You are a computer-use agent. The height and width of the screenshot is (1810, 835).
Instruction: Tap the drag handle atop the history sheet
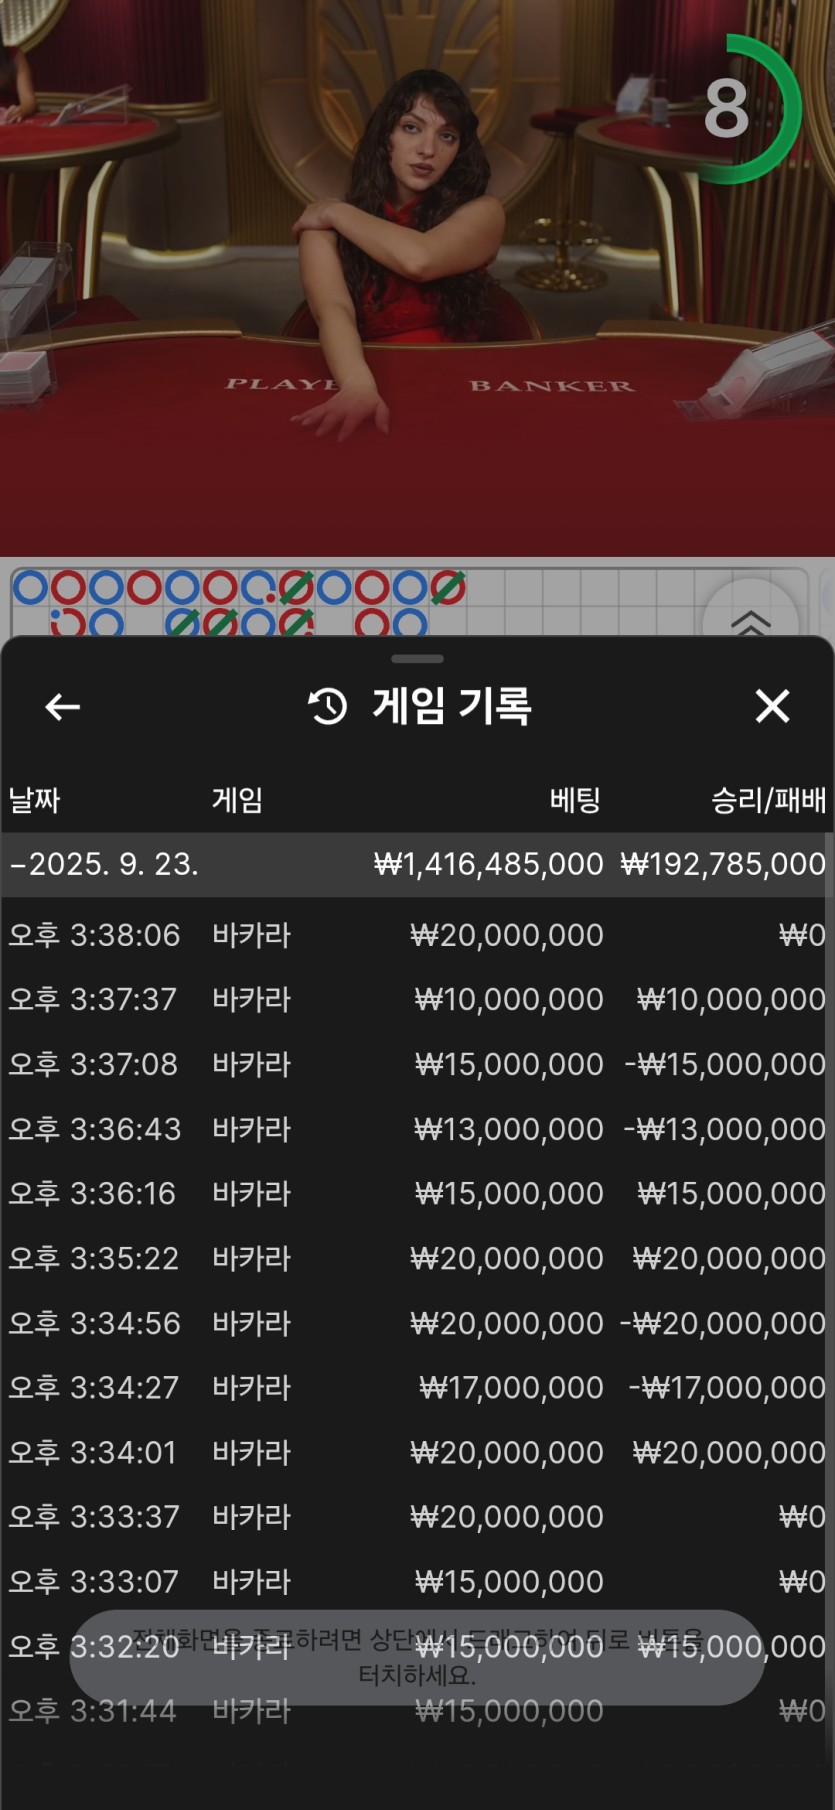pyautogui.click(x=417, y=659)
